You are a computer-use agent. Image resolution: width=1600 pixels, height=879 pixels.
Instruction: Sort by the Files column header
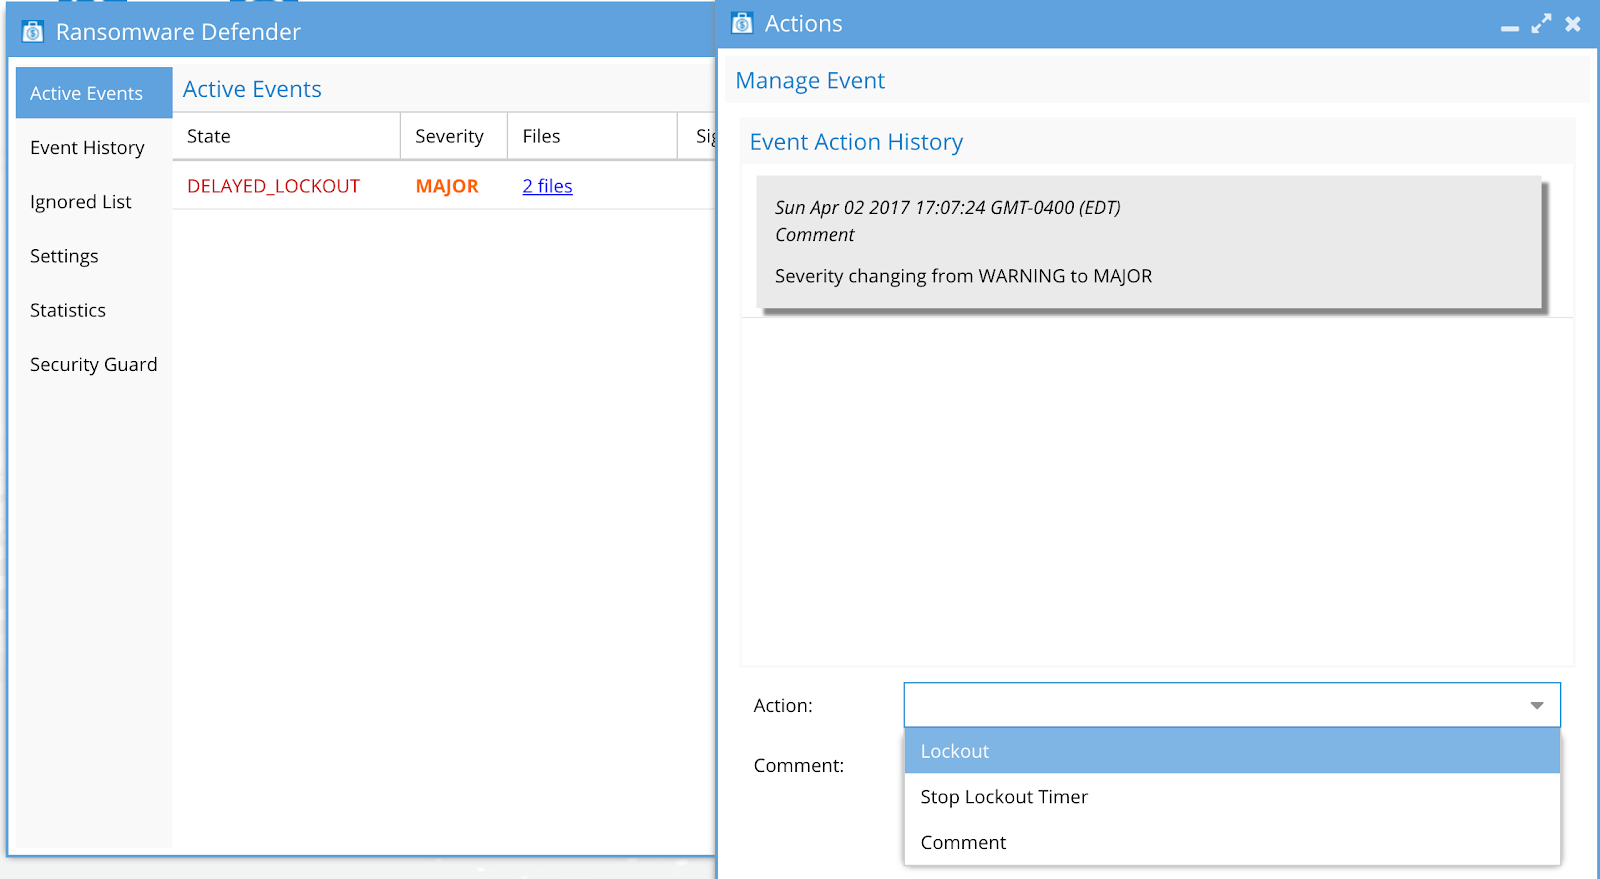pos(592,136)
